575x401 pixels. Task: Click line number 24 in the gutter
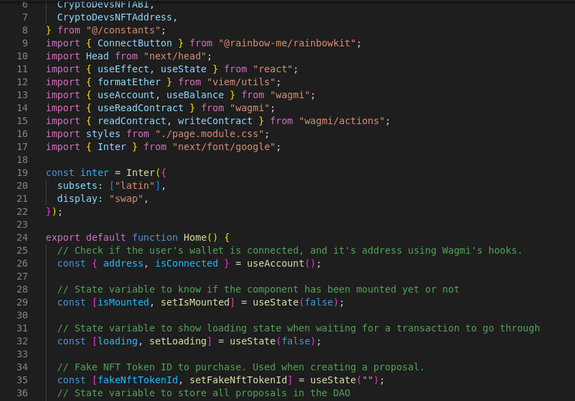22,238
